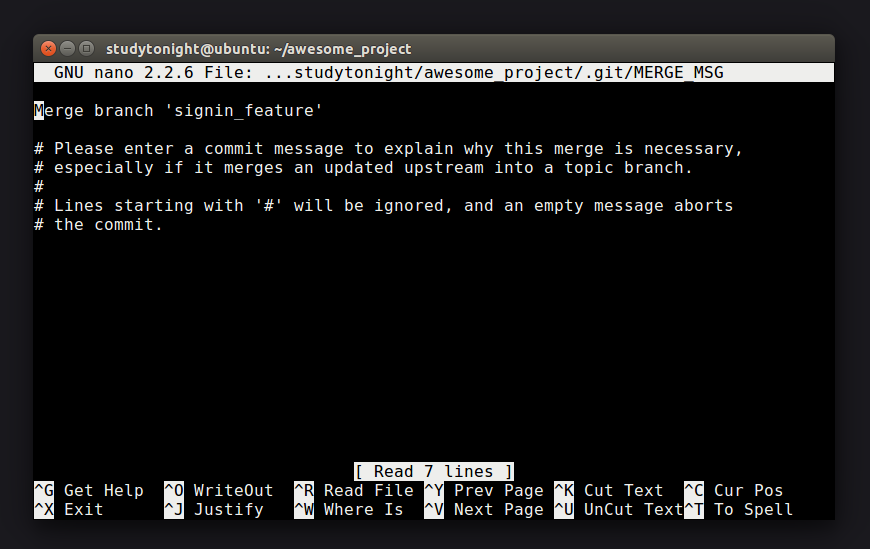This screenshot has height=549, width=870.
Task: Click the ^U UnCut Text shortcut
Action: (619, 510)
